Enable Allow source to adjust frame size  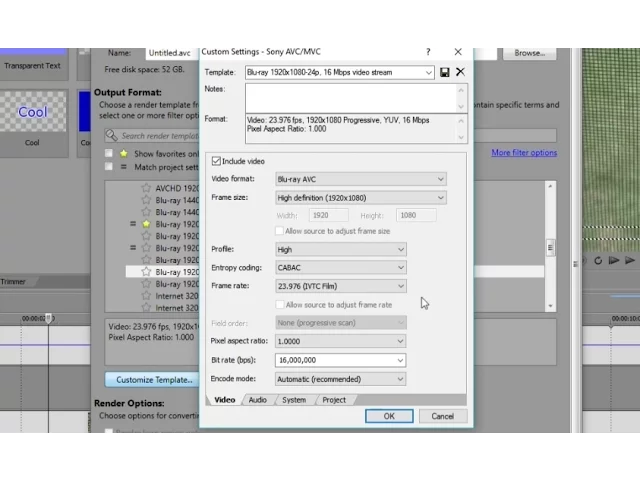pyautogui.click(x=280, y=231)
